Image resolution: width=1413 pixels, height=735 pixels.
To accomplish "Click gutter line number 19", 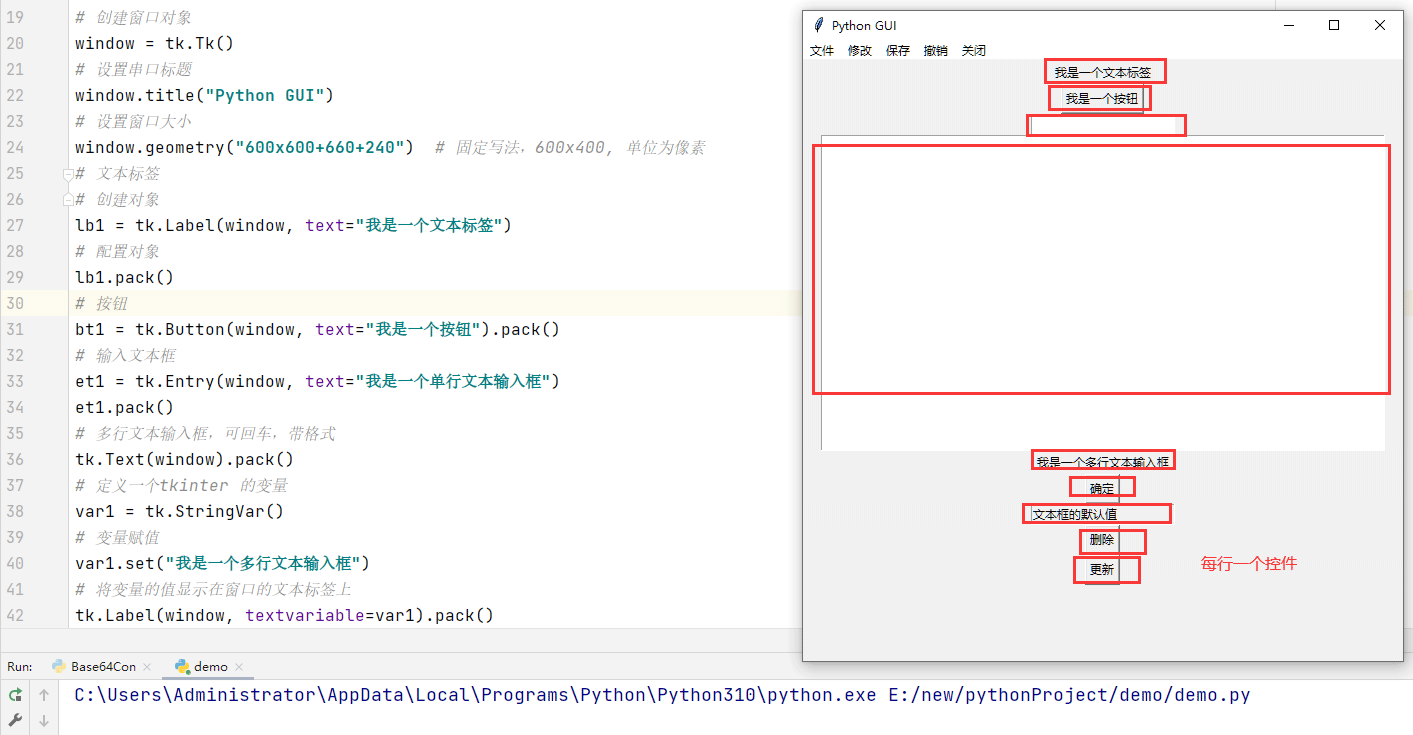I will click(15, 17).
